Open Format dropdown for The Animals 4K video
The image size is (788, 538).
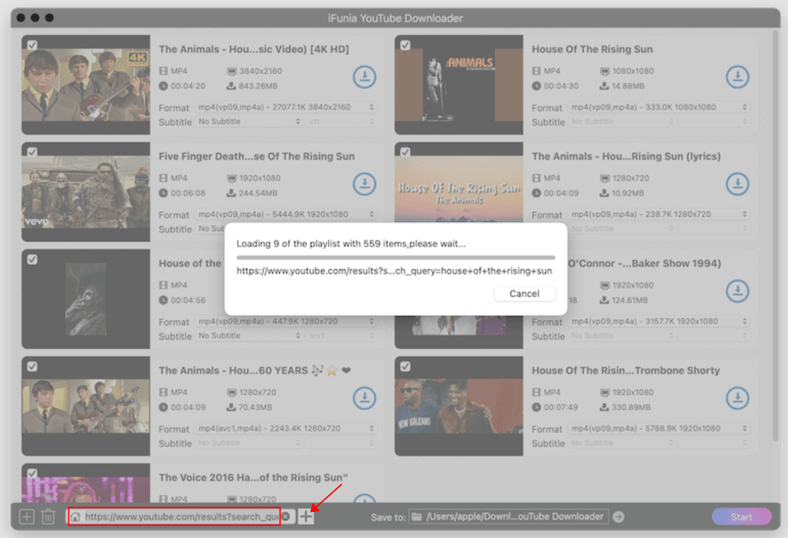pyautogui.click(x=284, y=107)
